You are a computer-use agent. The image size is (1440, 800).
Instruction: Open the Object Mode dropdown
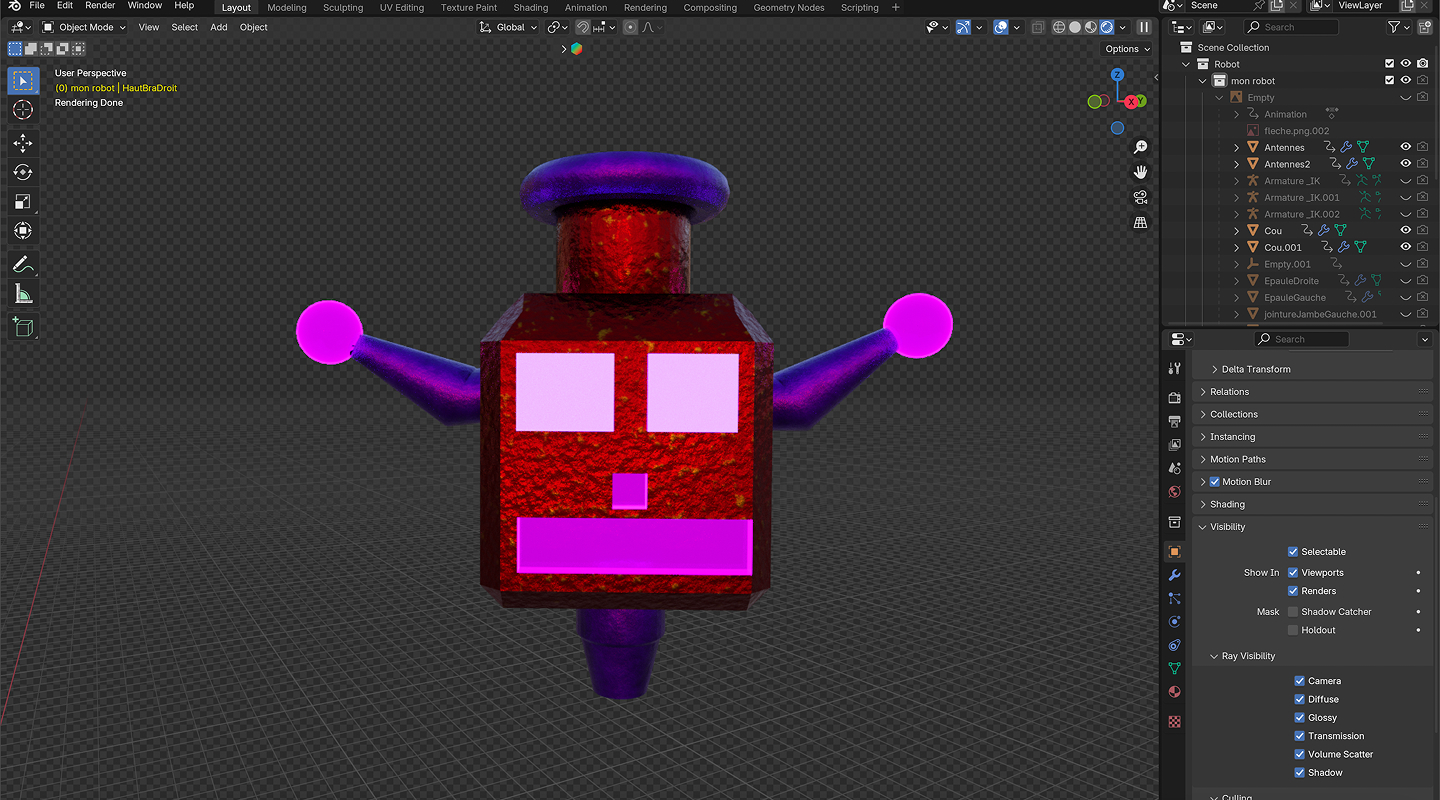[x=84, y=27]
